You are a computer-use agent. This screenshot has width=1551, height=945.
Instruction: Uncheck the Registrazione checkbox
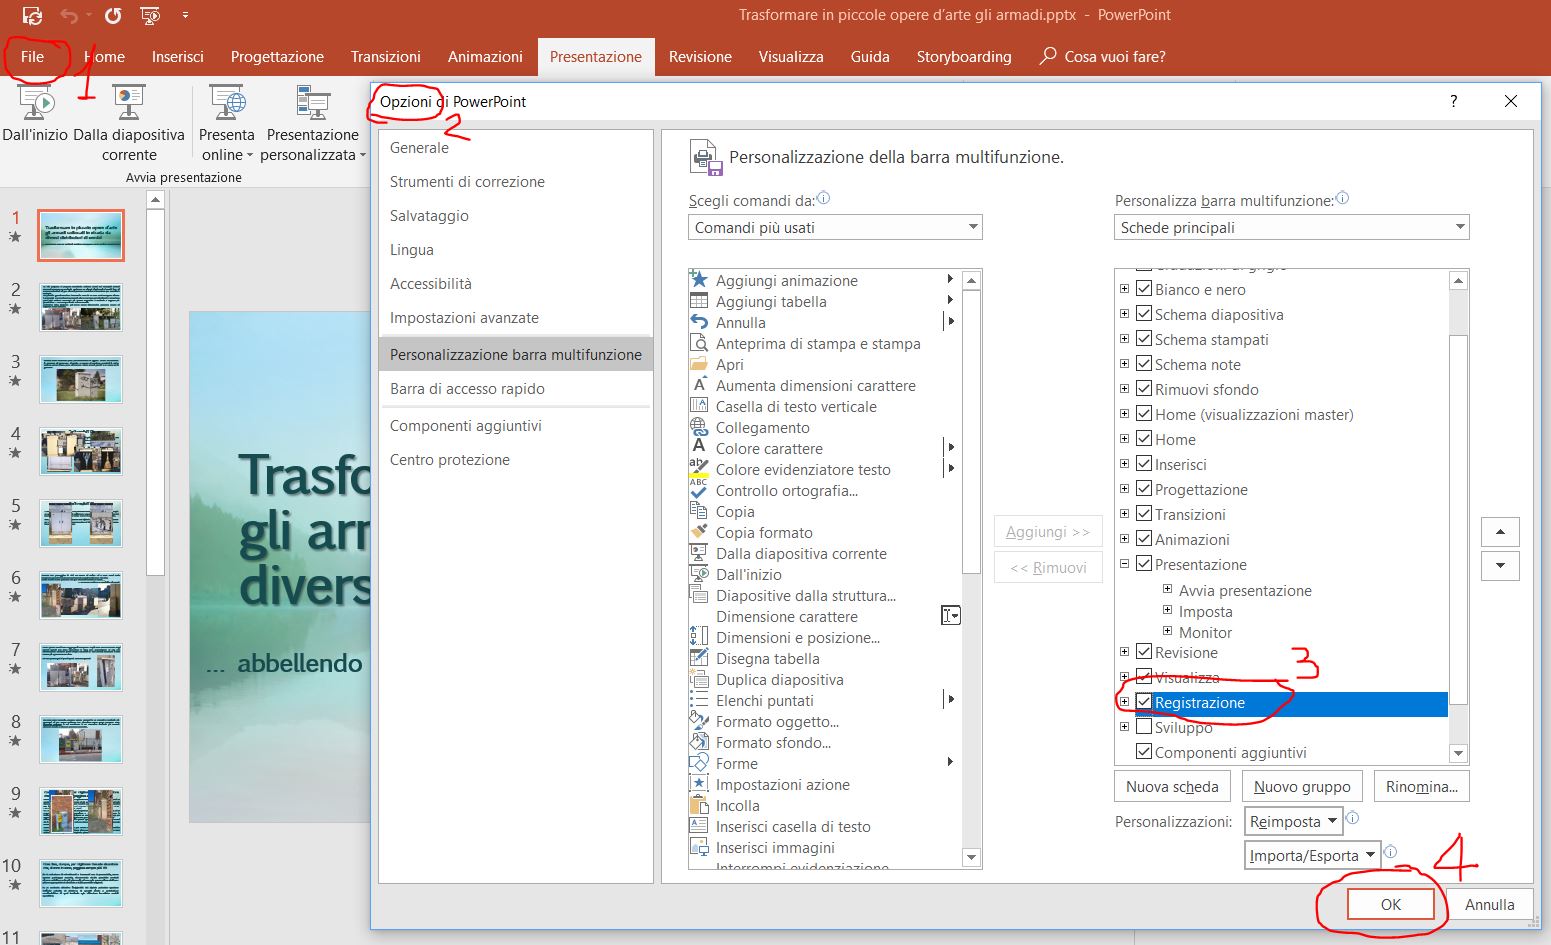[1144, 702]
